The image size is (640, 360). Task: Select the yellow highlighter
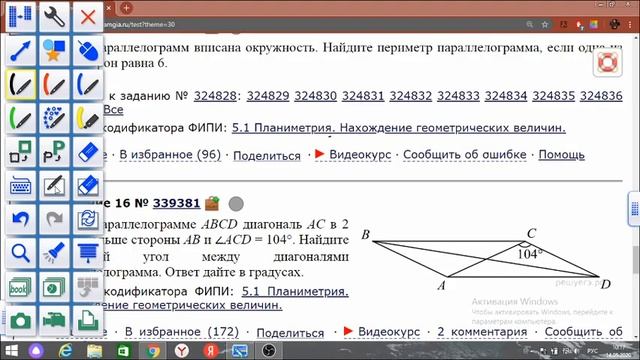[x=88, y=118]
